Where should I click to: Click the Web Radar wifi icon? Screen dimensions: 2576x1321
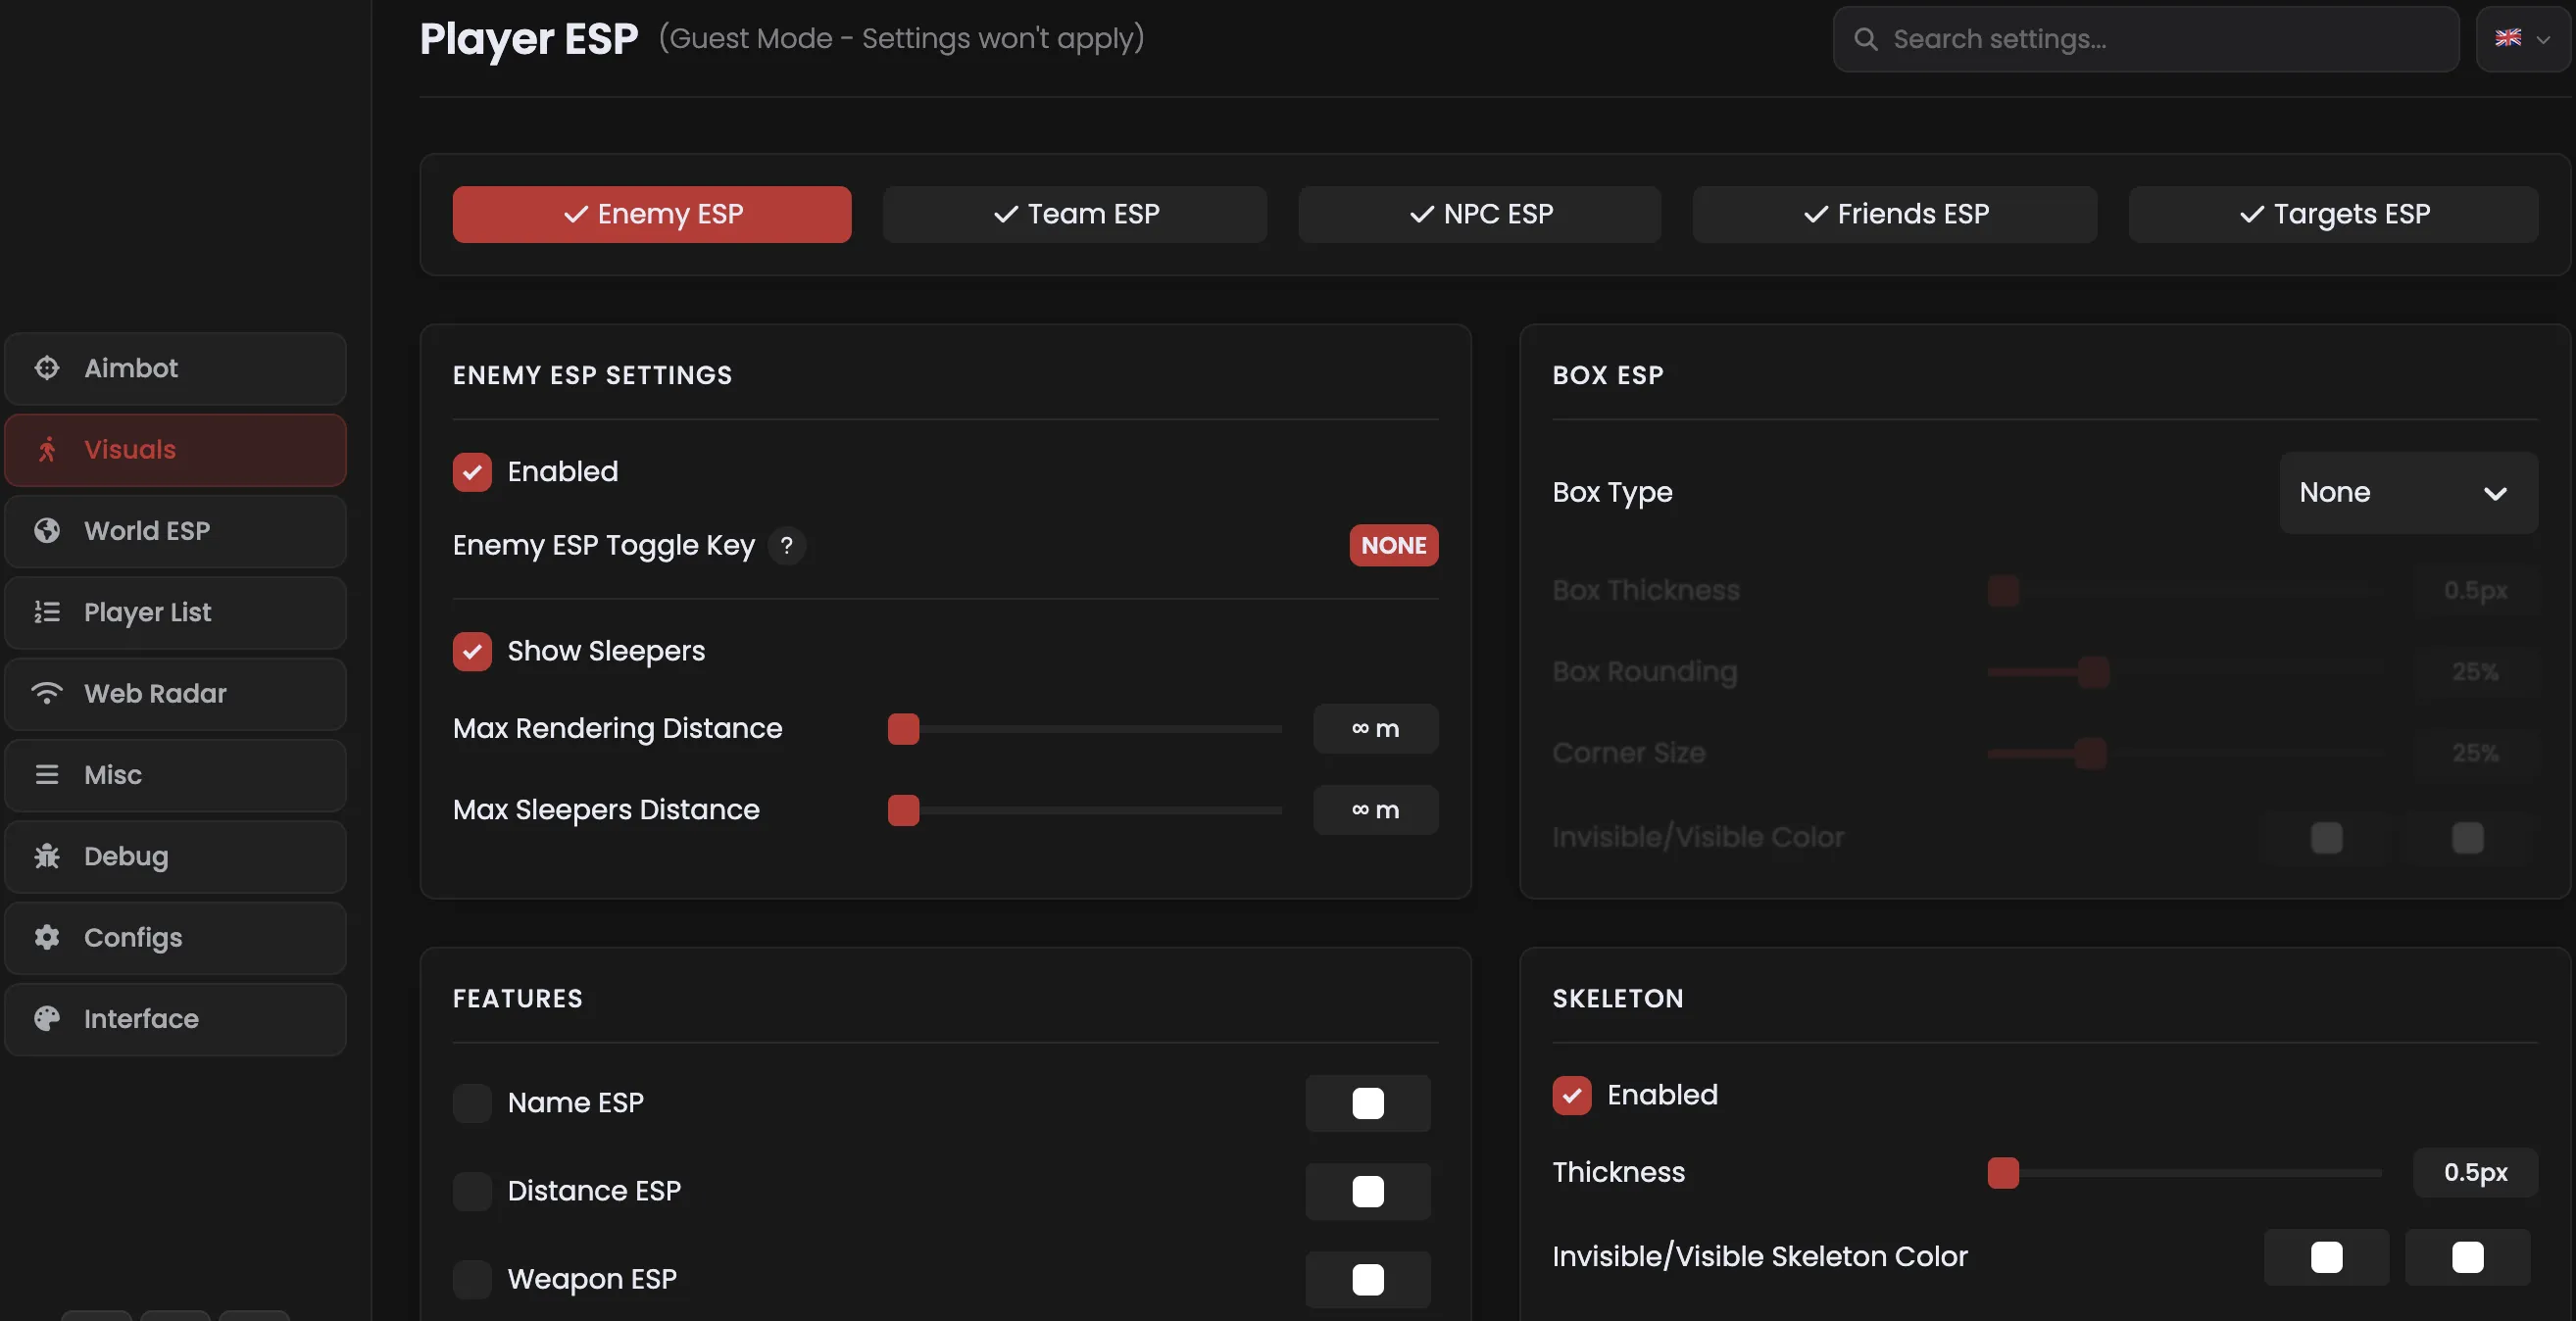click(x=47, y=693)
